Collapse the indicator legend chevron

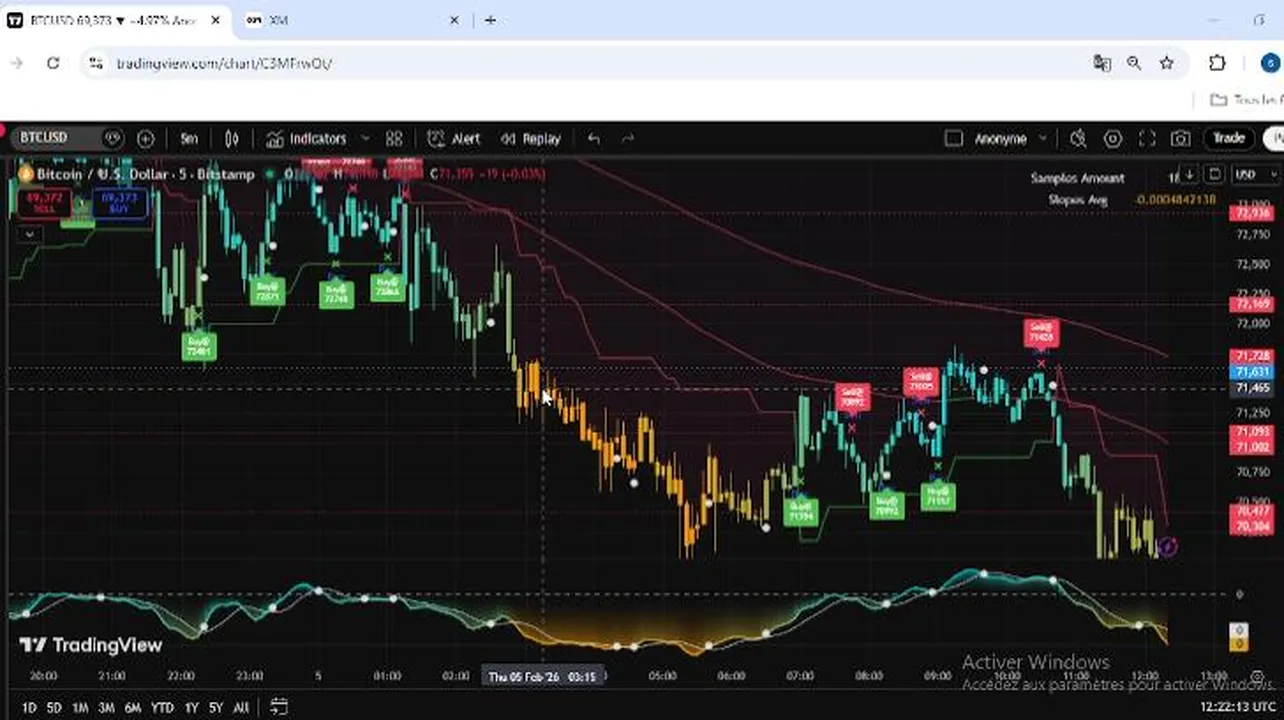click(29, 233)
